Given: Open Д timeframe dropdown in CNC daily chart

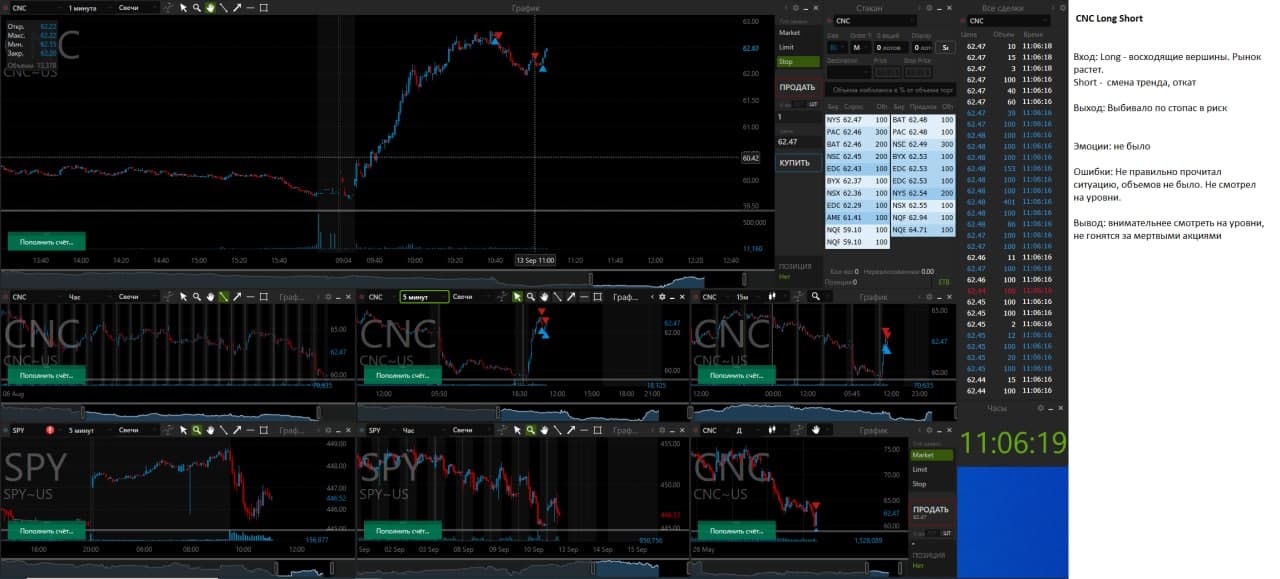Looking at the screenshot, I should [746, 430].
